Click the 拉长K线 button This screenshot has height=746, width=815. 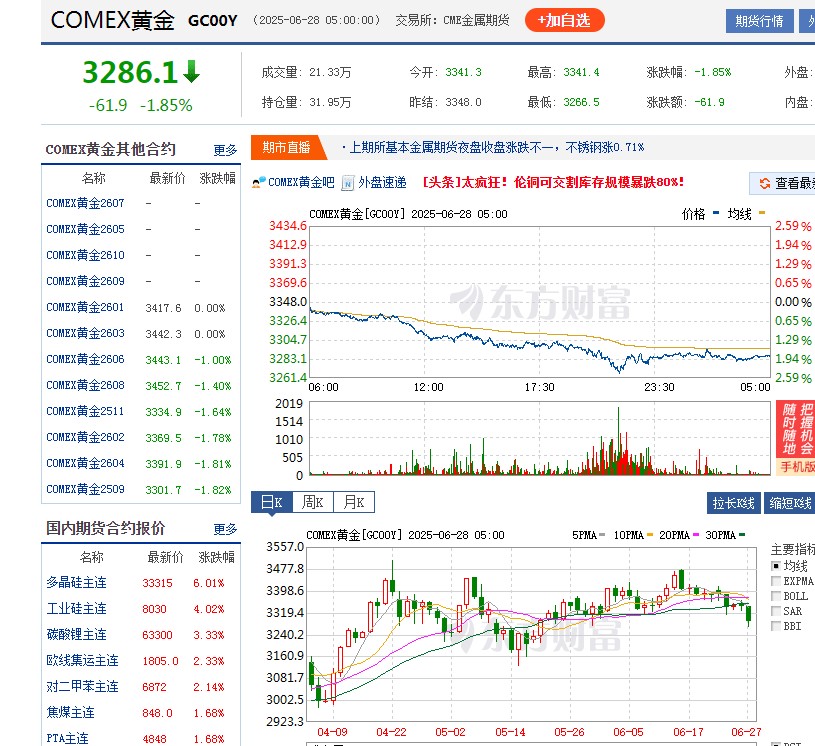733,503
